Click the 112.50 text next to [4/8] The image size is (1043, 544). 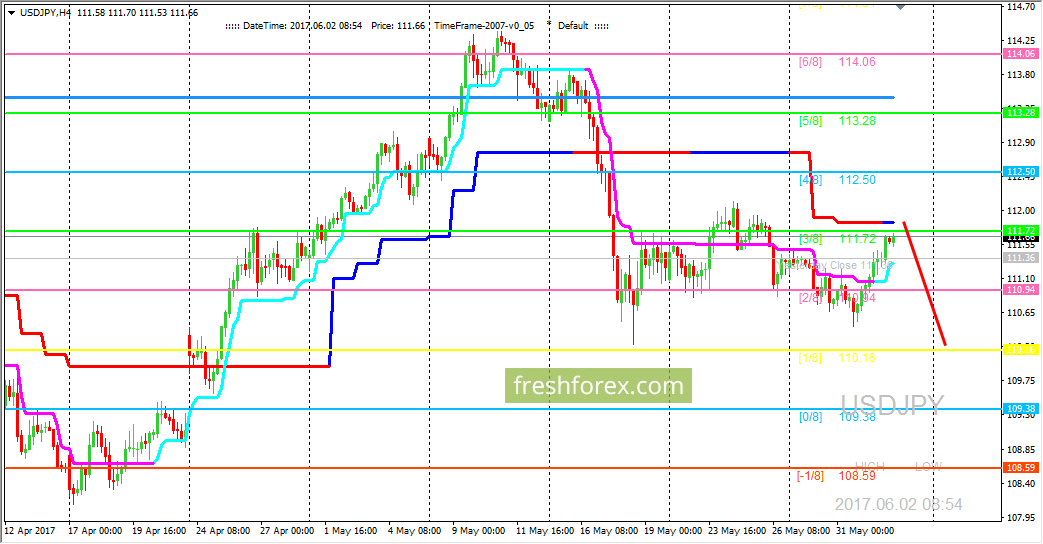pos(857,180)
